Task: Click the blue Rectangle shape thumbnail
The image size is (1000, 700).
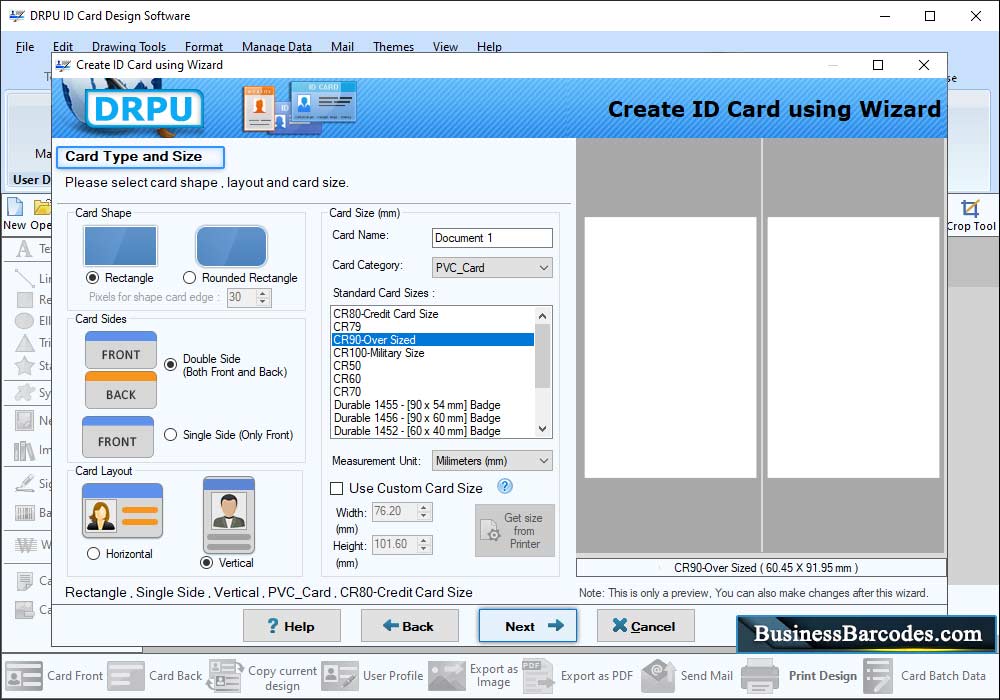Action: [121, 245]
